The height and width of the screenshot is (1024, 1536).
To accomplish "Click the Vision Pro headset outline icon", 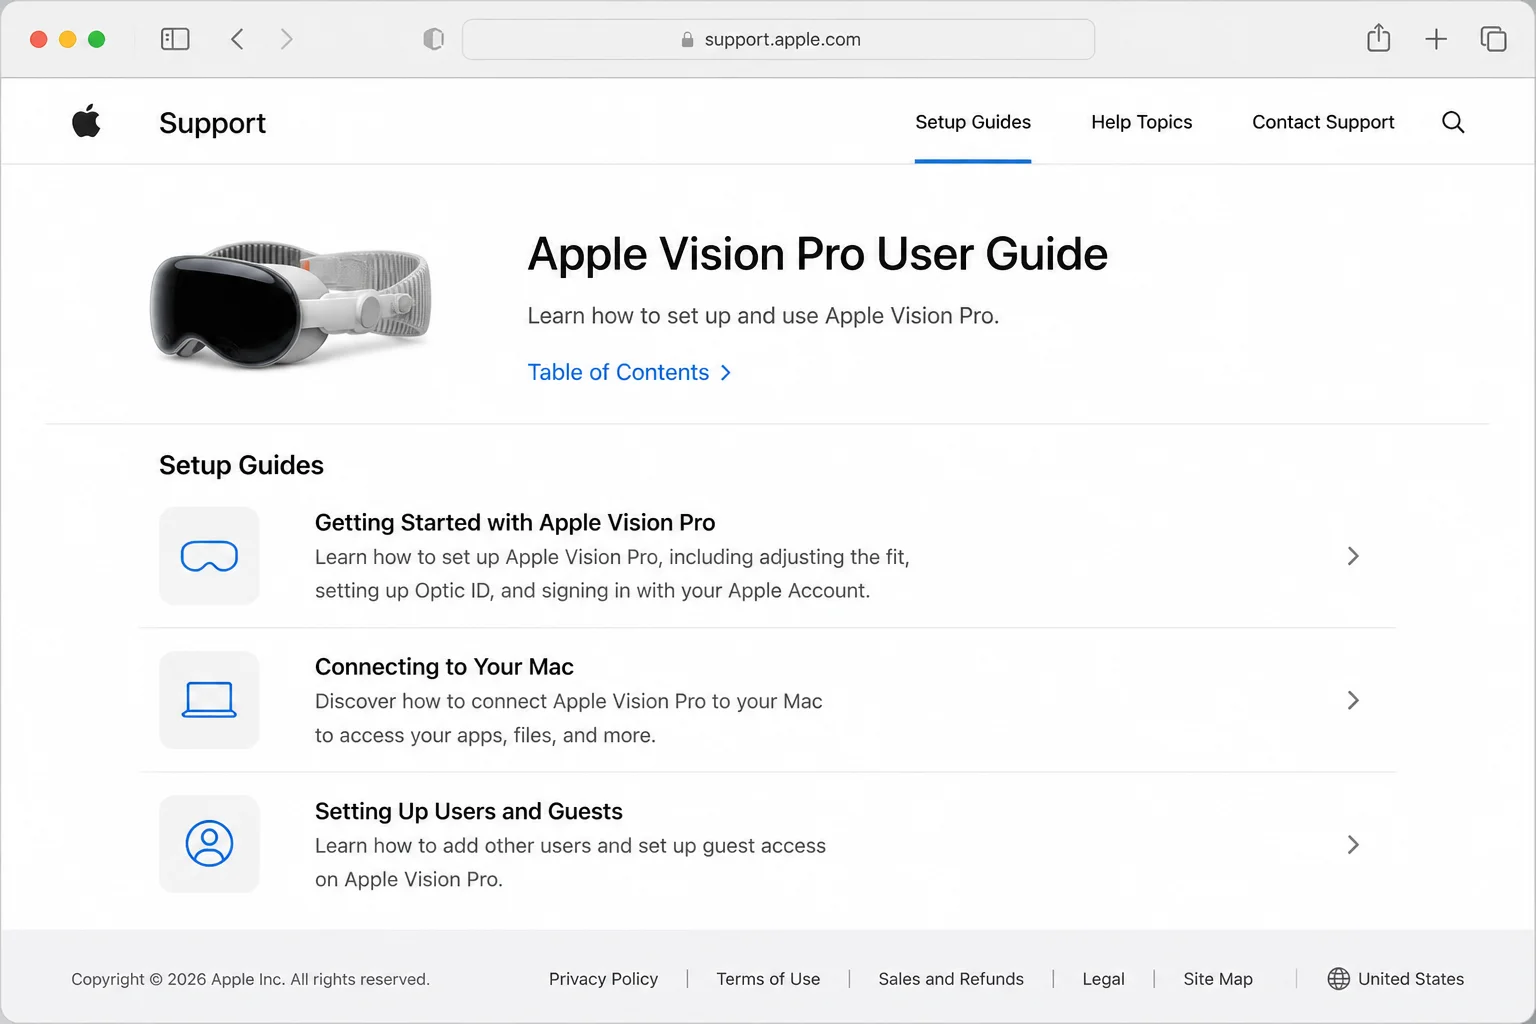I will point(209,556).
